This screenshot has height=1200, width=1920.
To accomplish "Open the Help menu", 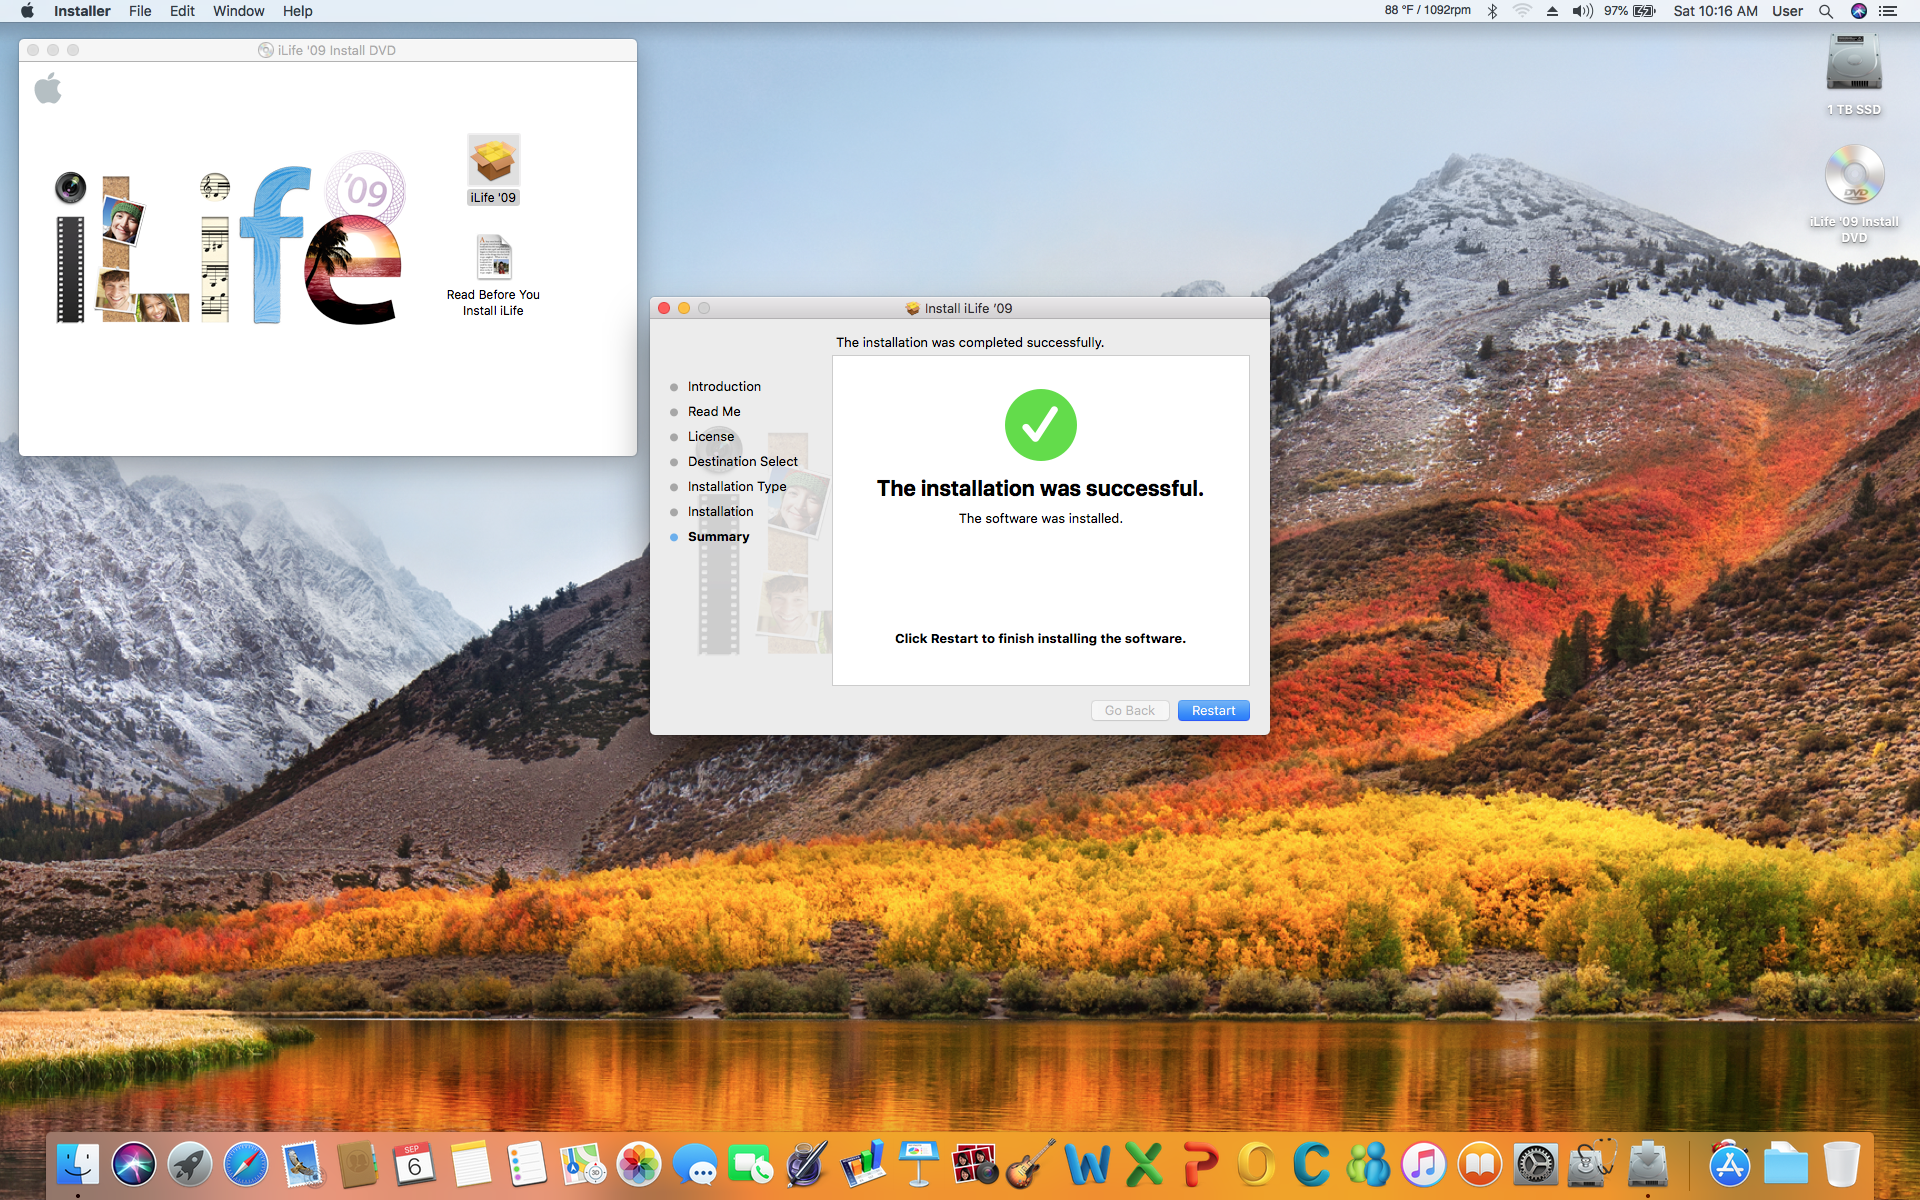I will click(297, 11).
